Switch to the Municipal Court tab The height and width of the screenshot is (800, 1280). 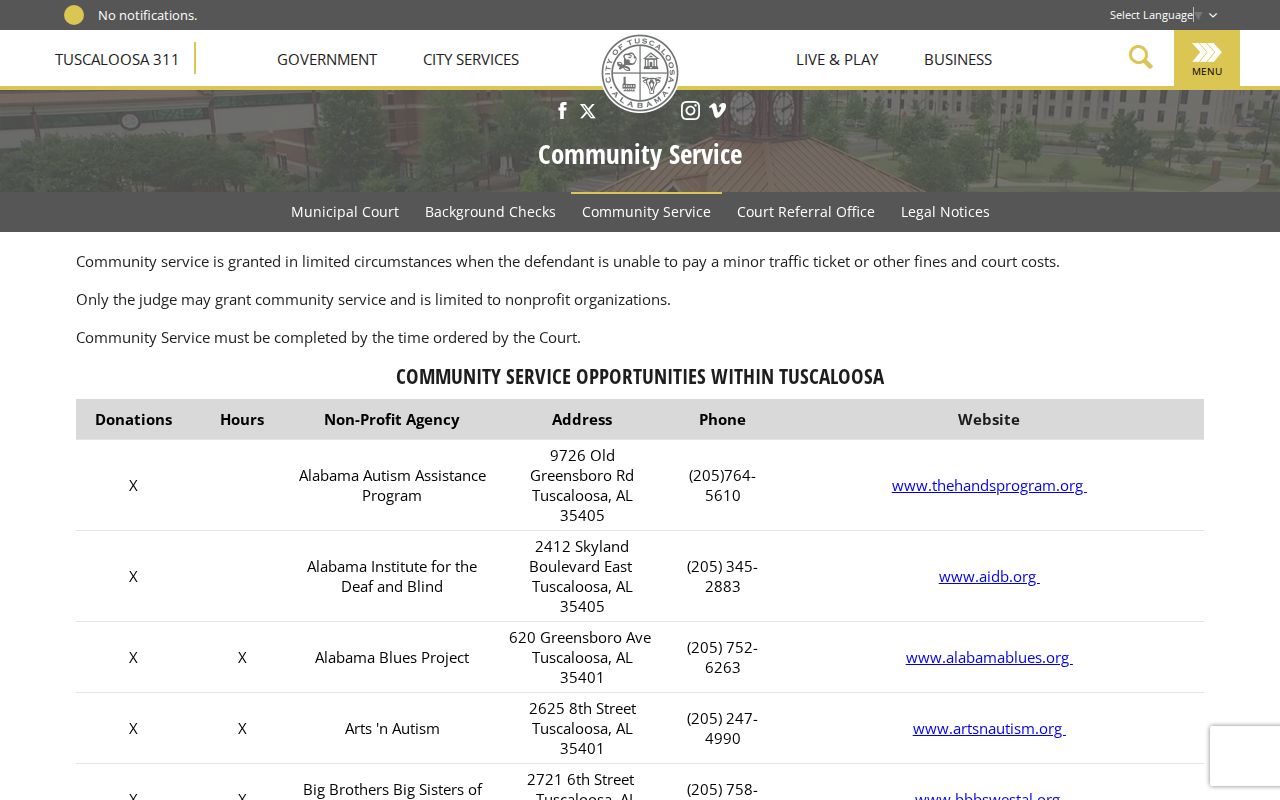[345, 212]
